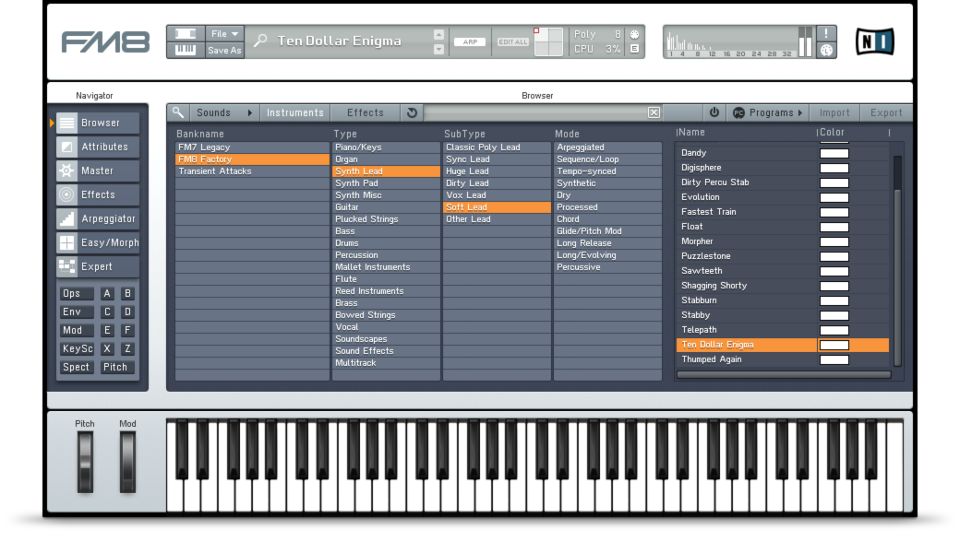
Task: Select the Puzzlestone preset in list
Action: pyautogui.click(x=706, y=256)
